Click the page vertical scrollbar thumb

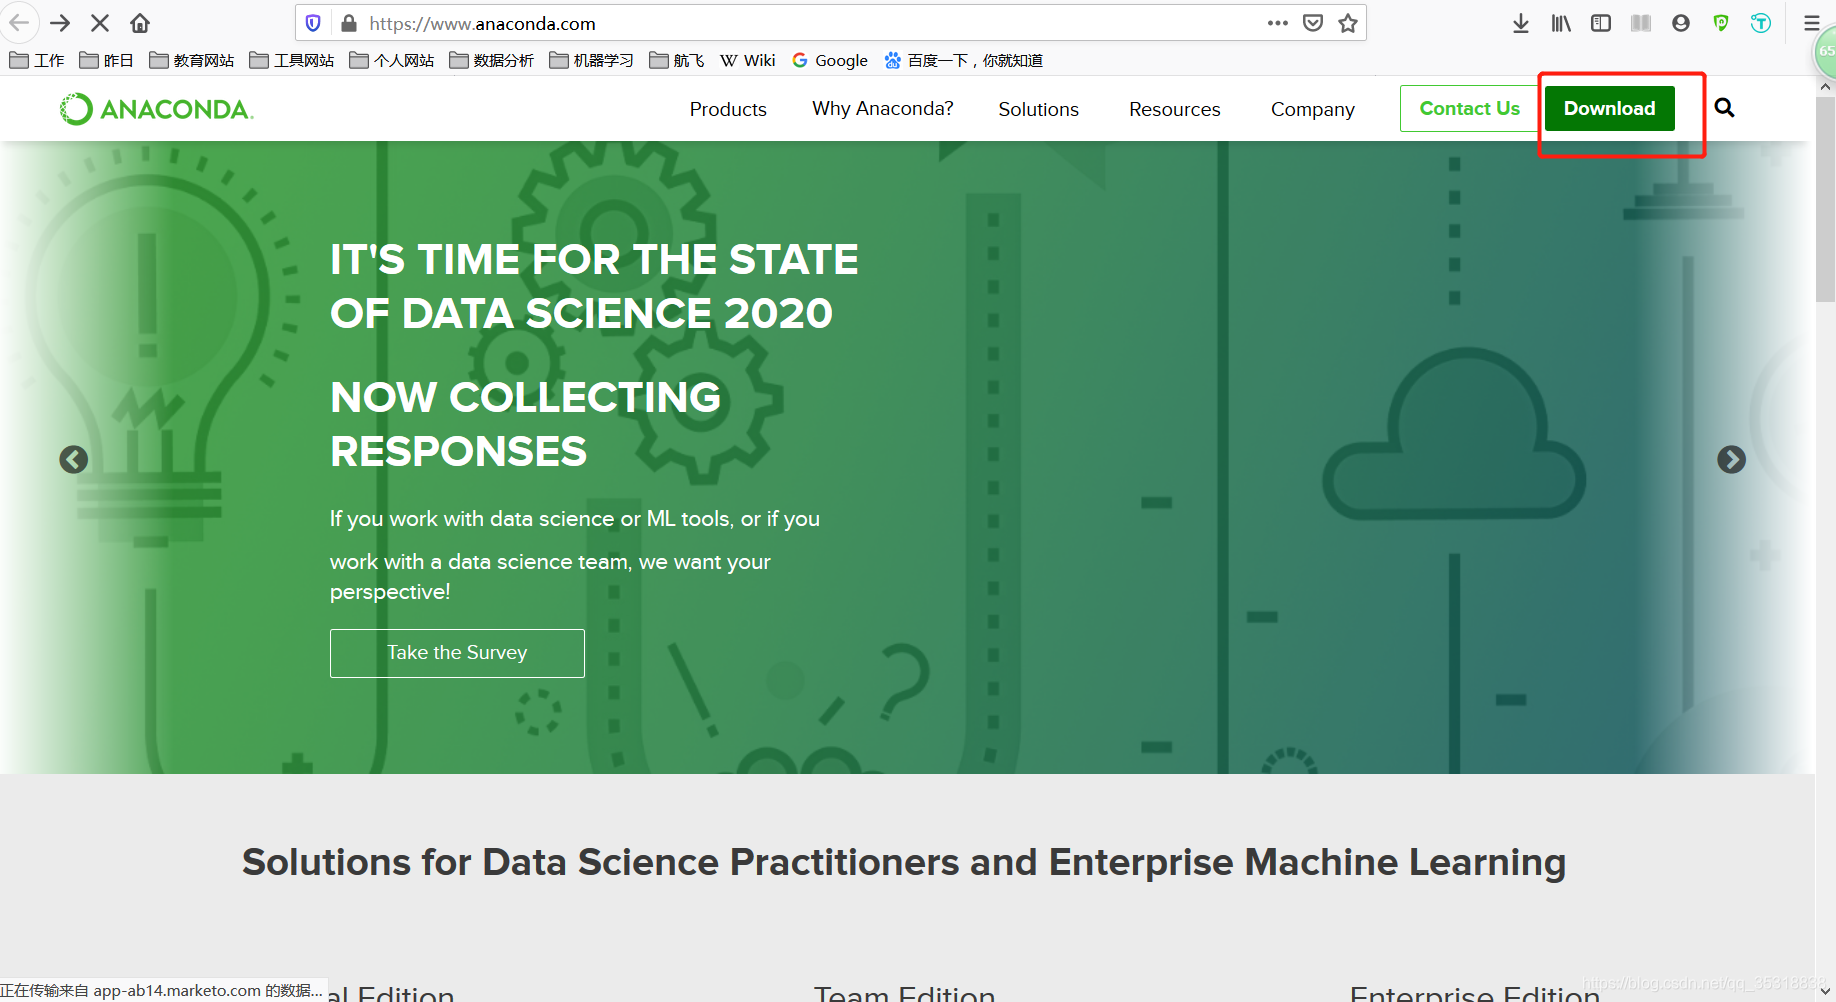(1825, 200)
